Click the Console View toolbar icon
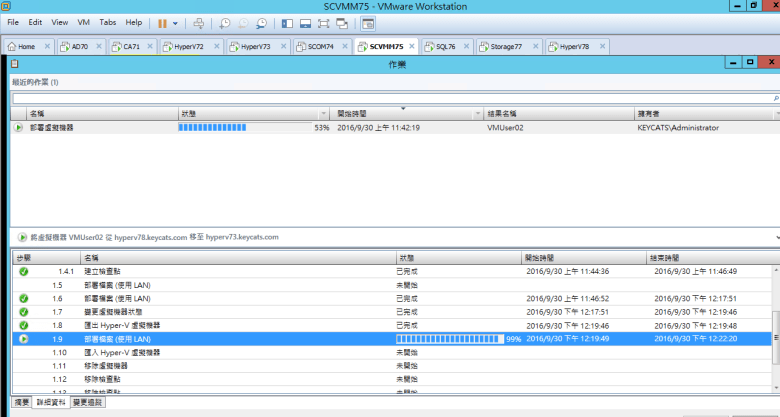Image resolution: width=780 pixels, height=417 pixels. click(367, 22)
